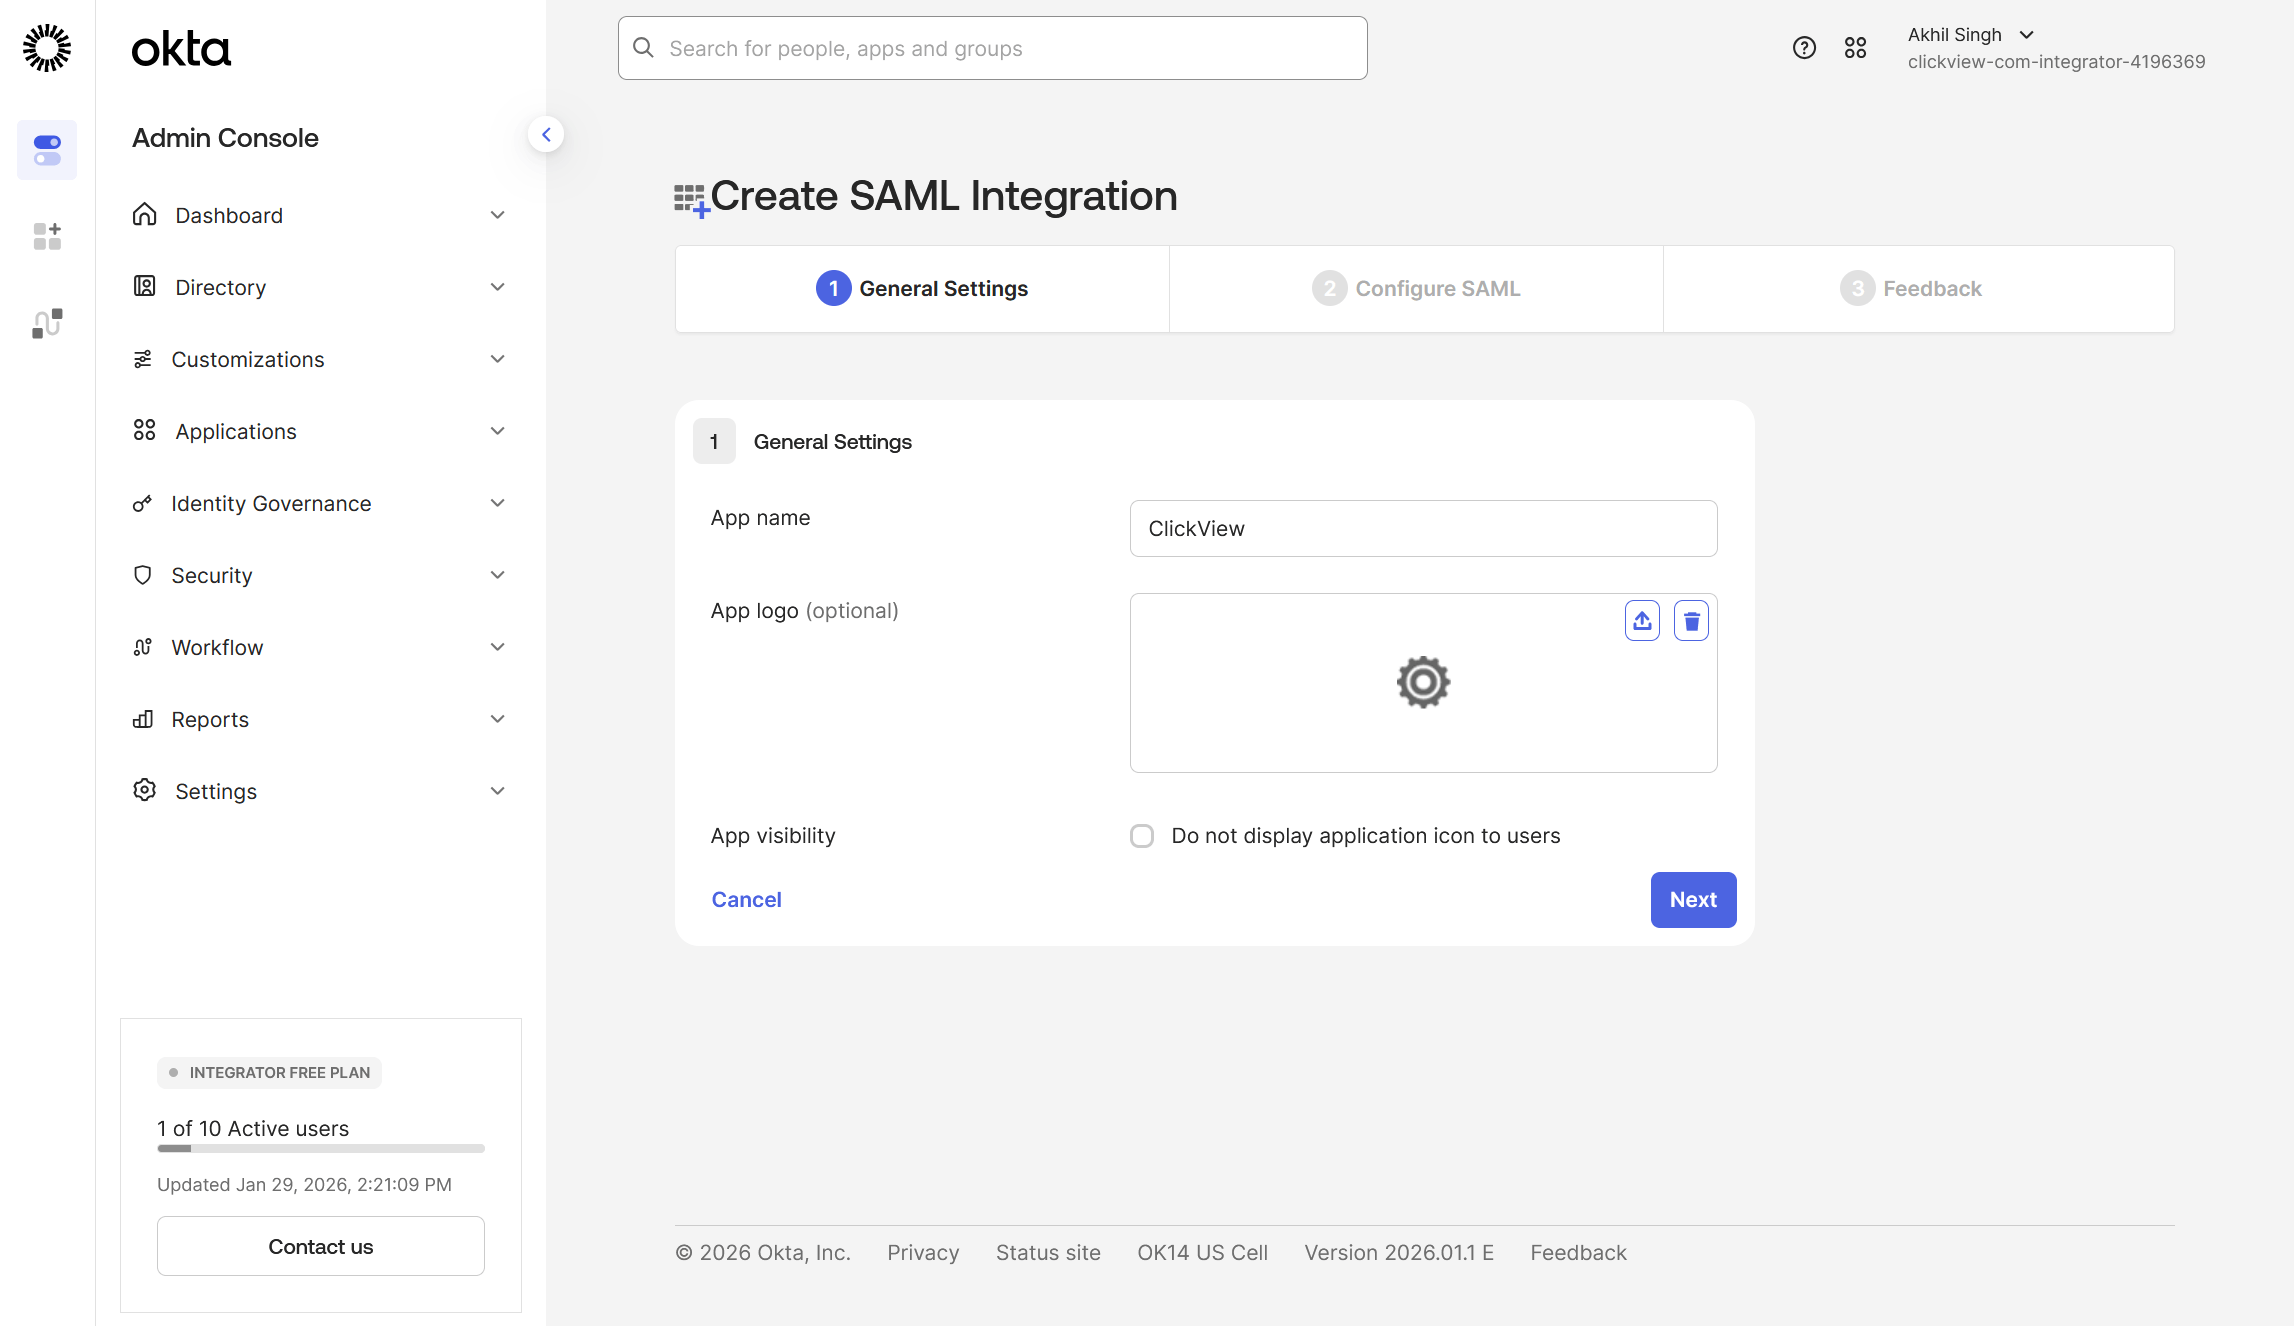Screen dimensions: 2294x1326
Task: Click the Integrator Free Plan badge
Action: (269, 1073)
